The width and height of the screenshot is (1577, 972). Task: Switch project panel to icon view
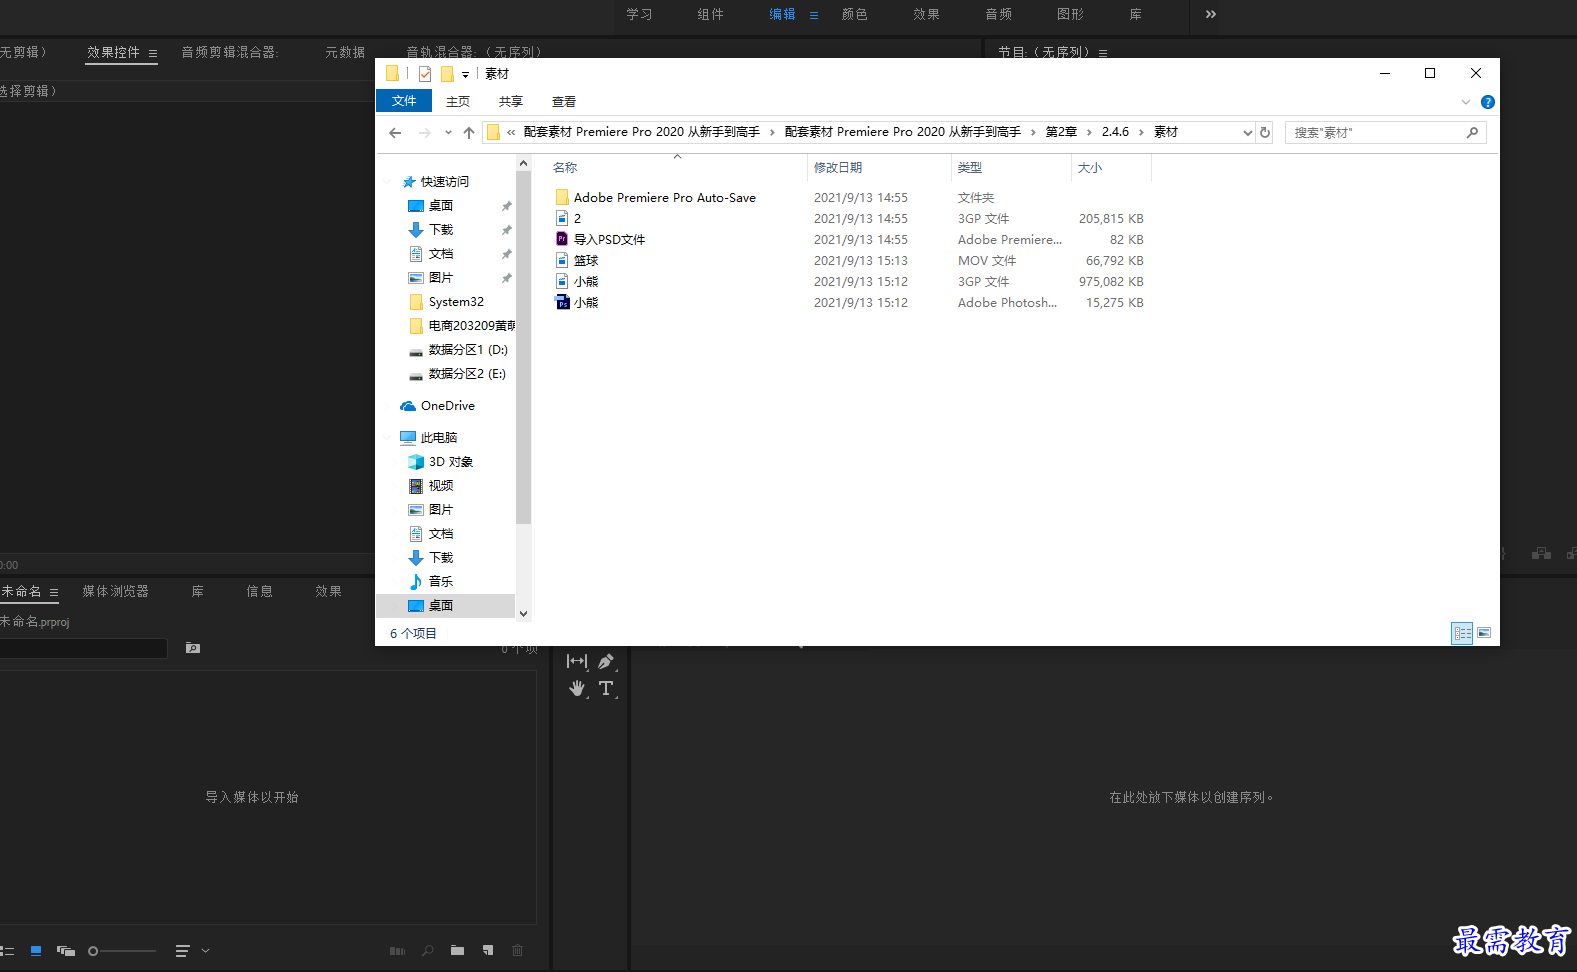click(36, 951)
